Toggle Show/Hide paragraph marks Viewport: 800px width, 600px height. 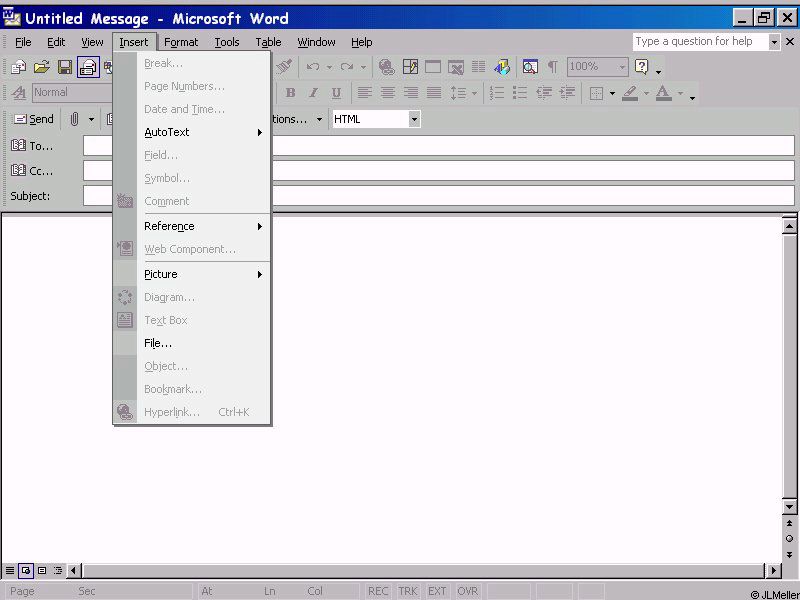coord(552,67)
